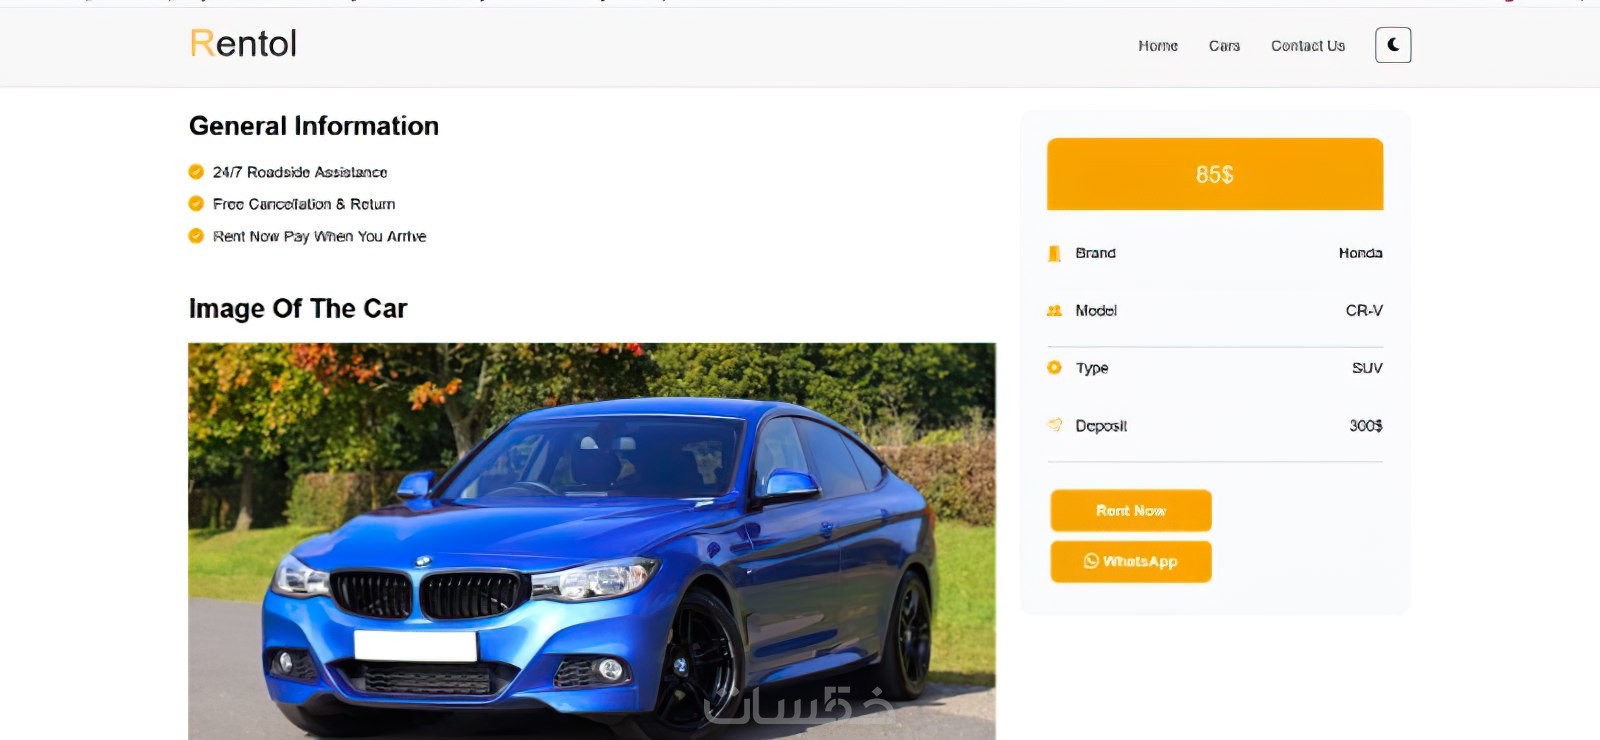Open the Home page from navigation

pyautogui.click(x=1158, y=46)
